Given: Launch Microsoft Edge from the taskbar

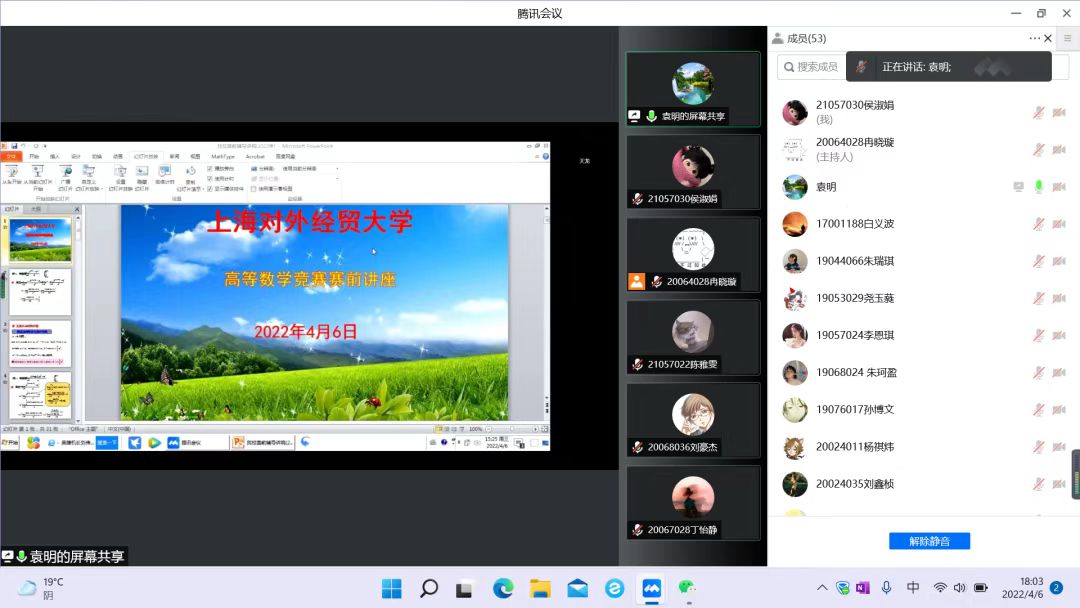Looking at the screenshot, I should (503, 588).
